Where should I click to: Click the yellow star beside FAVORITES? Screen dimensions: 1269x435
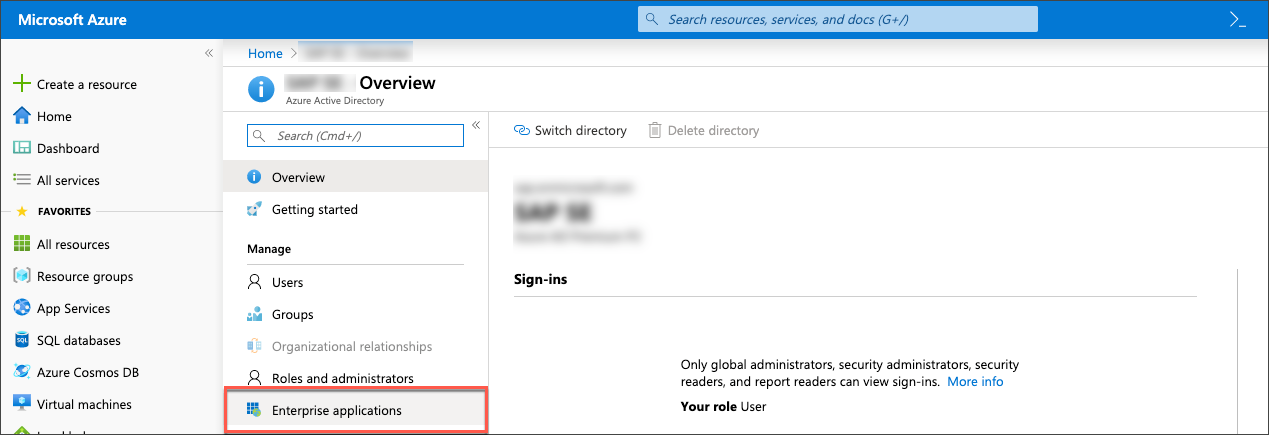pos(22,211)
